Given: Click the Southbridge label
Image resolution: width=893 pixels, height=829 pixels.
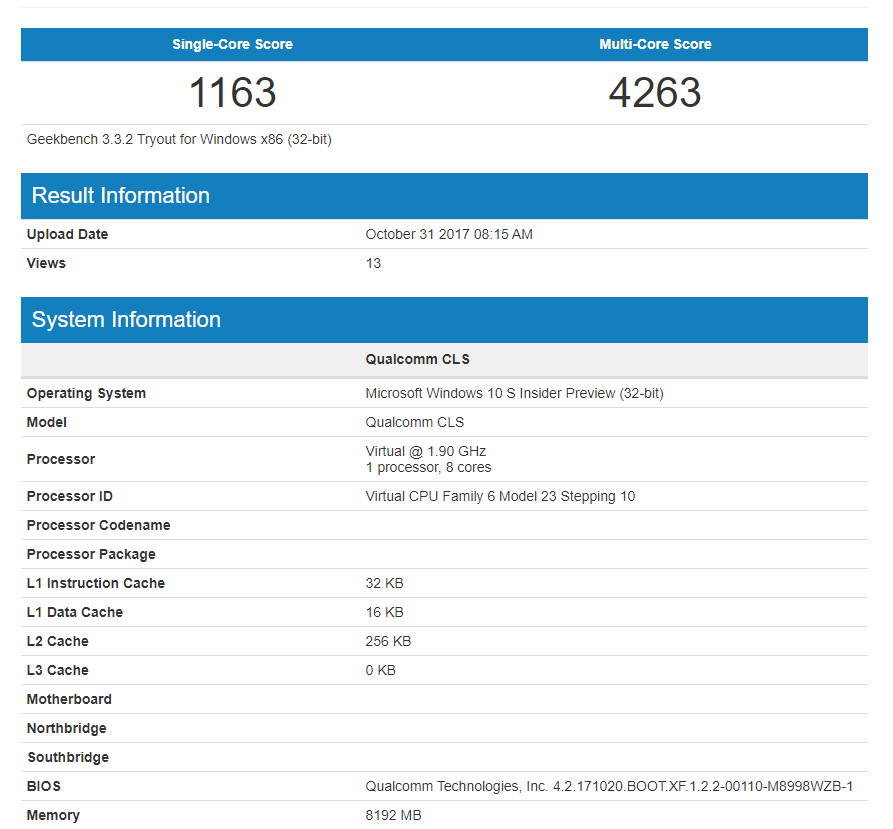Looking at the screenshot, I should pyautogui.click(x=68, y=758).
